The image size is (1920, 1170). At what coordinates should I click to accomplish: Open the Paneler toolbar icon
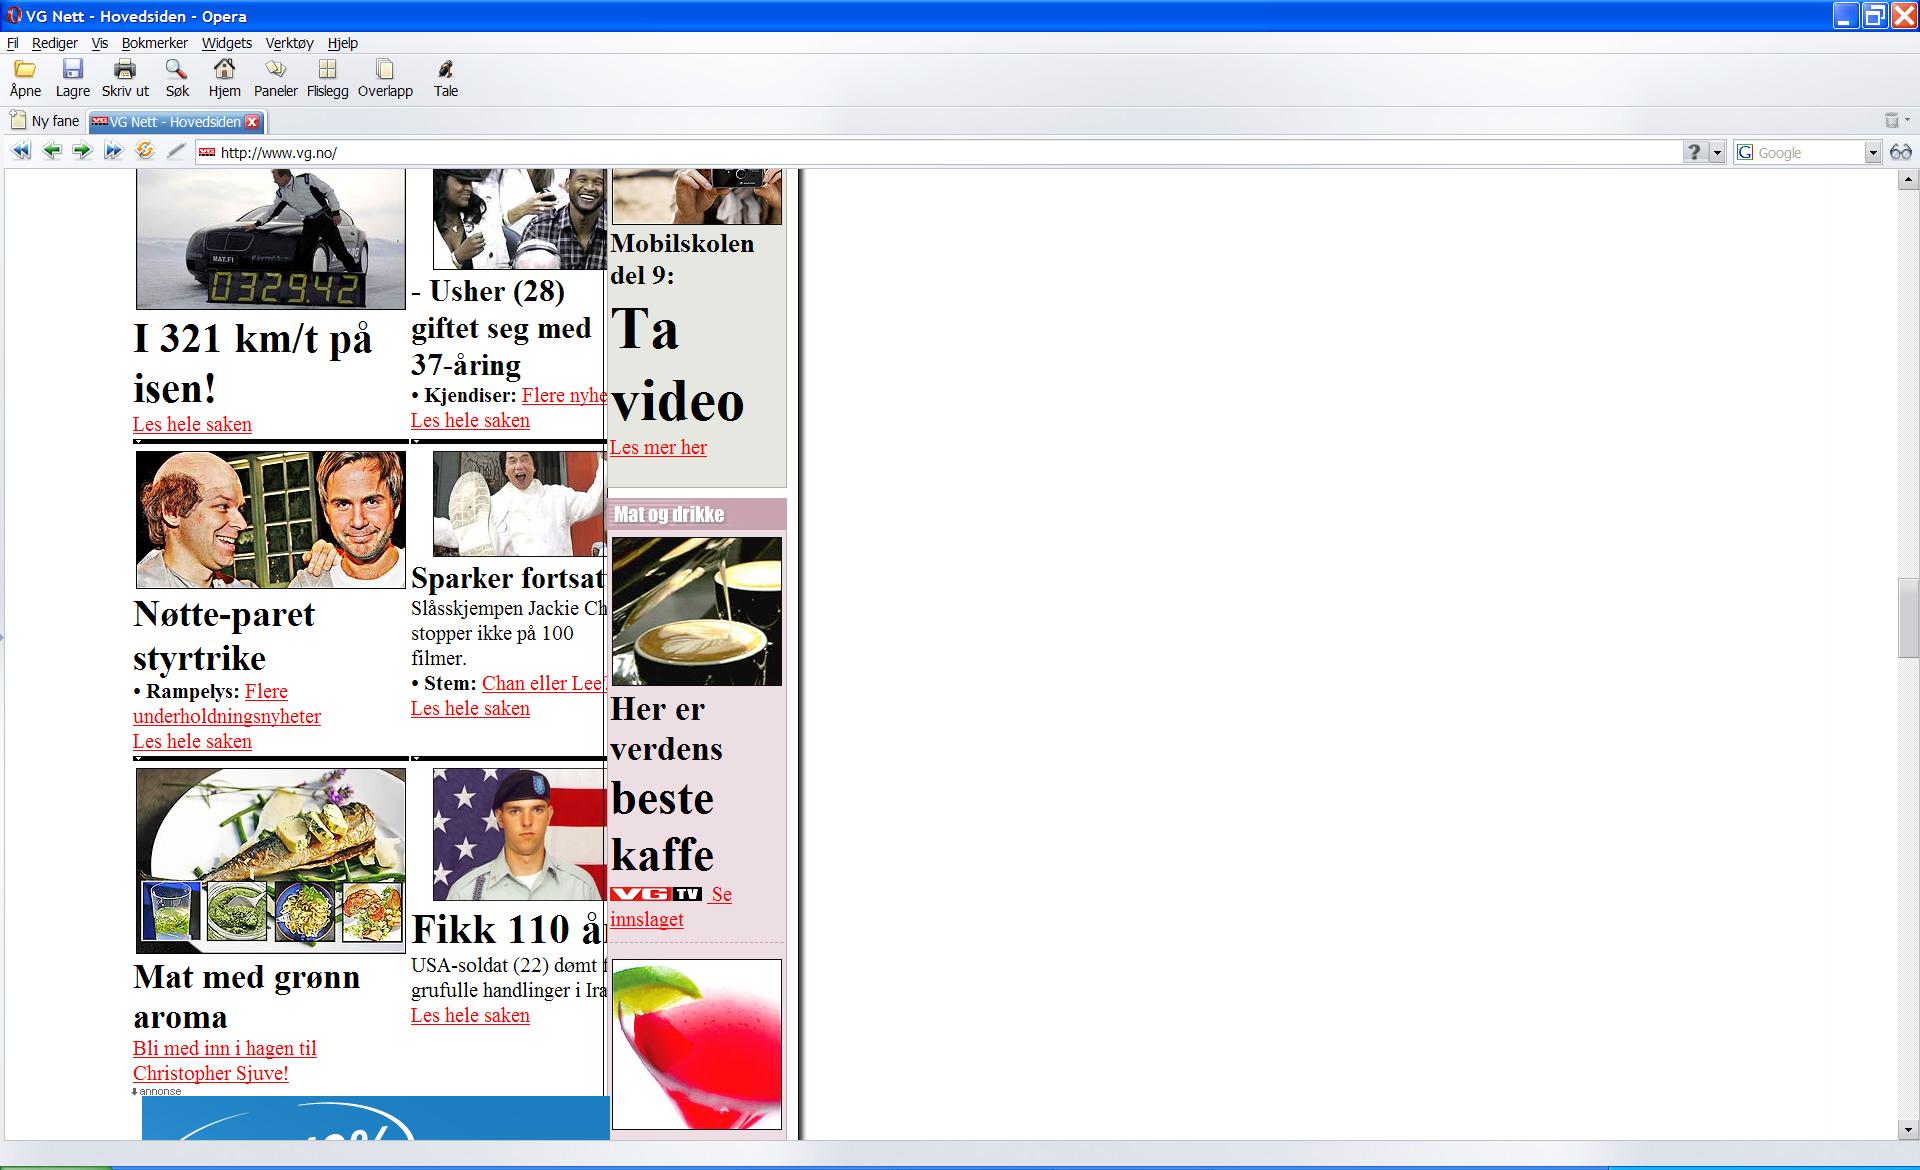tap(275, 69)
